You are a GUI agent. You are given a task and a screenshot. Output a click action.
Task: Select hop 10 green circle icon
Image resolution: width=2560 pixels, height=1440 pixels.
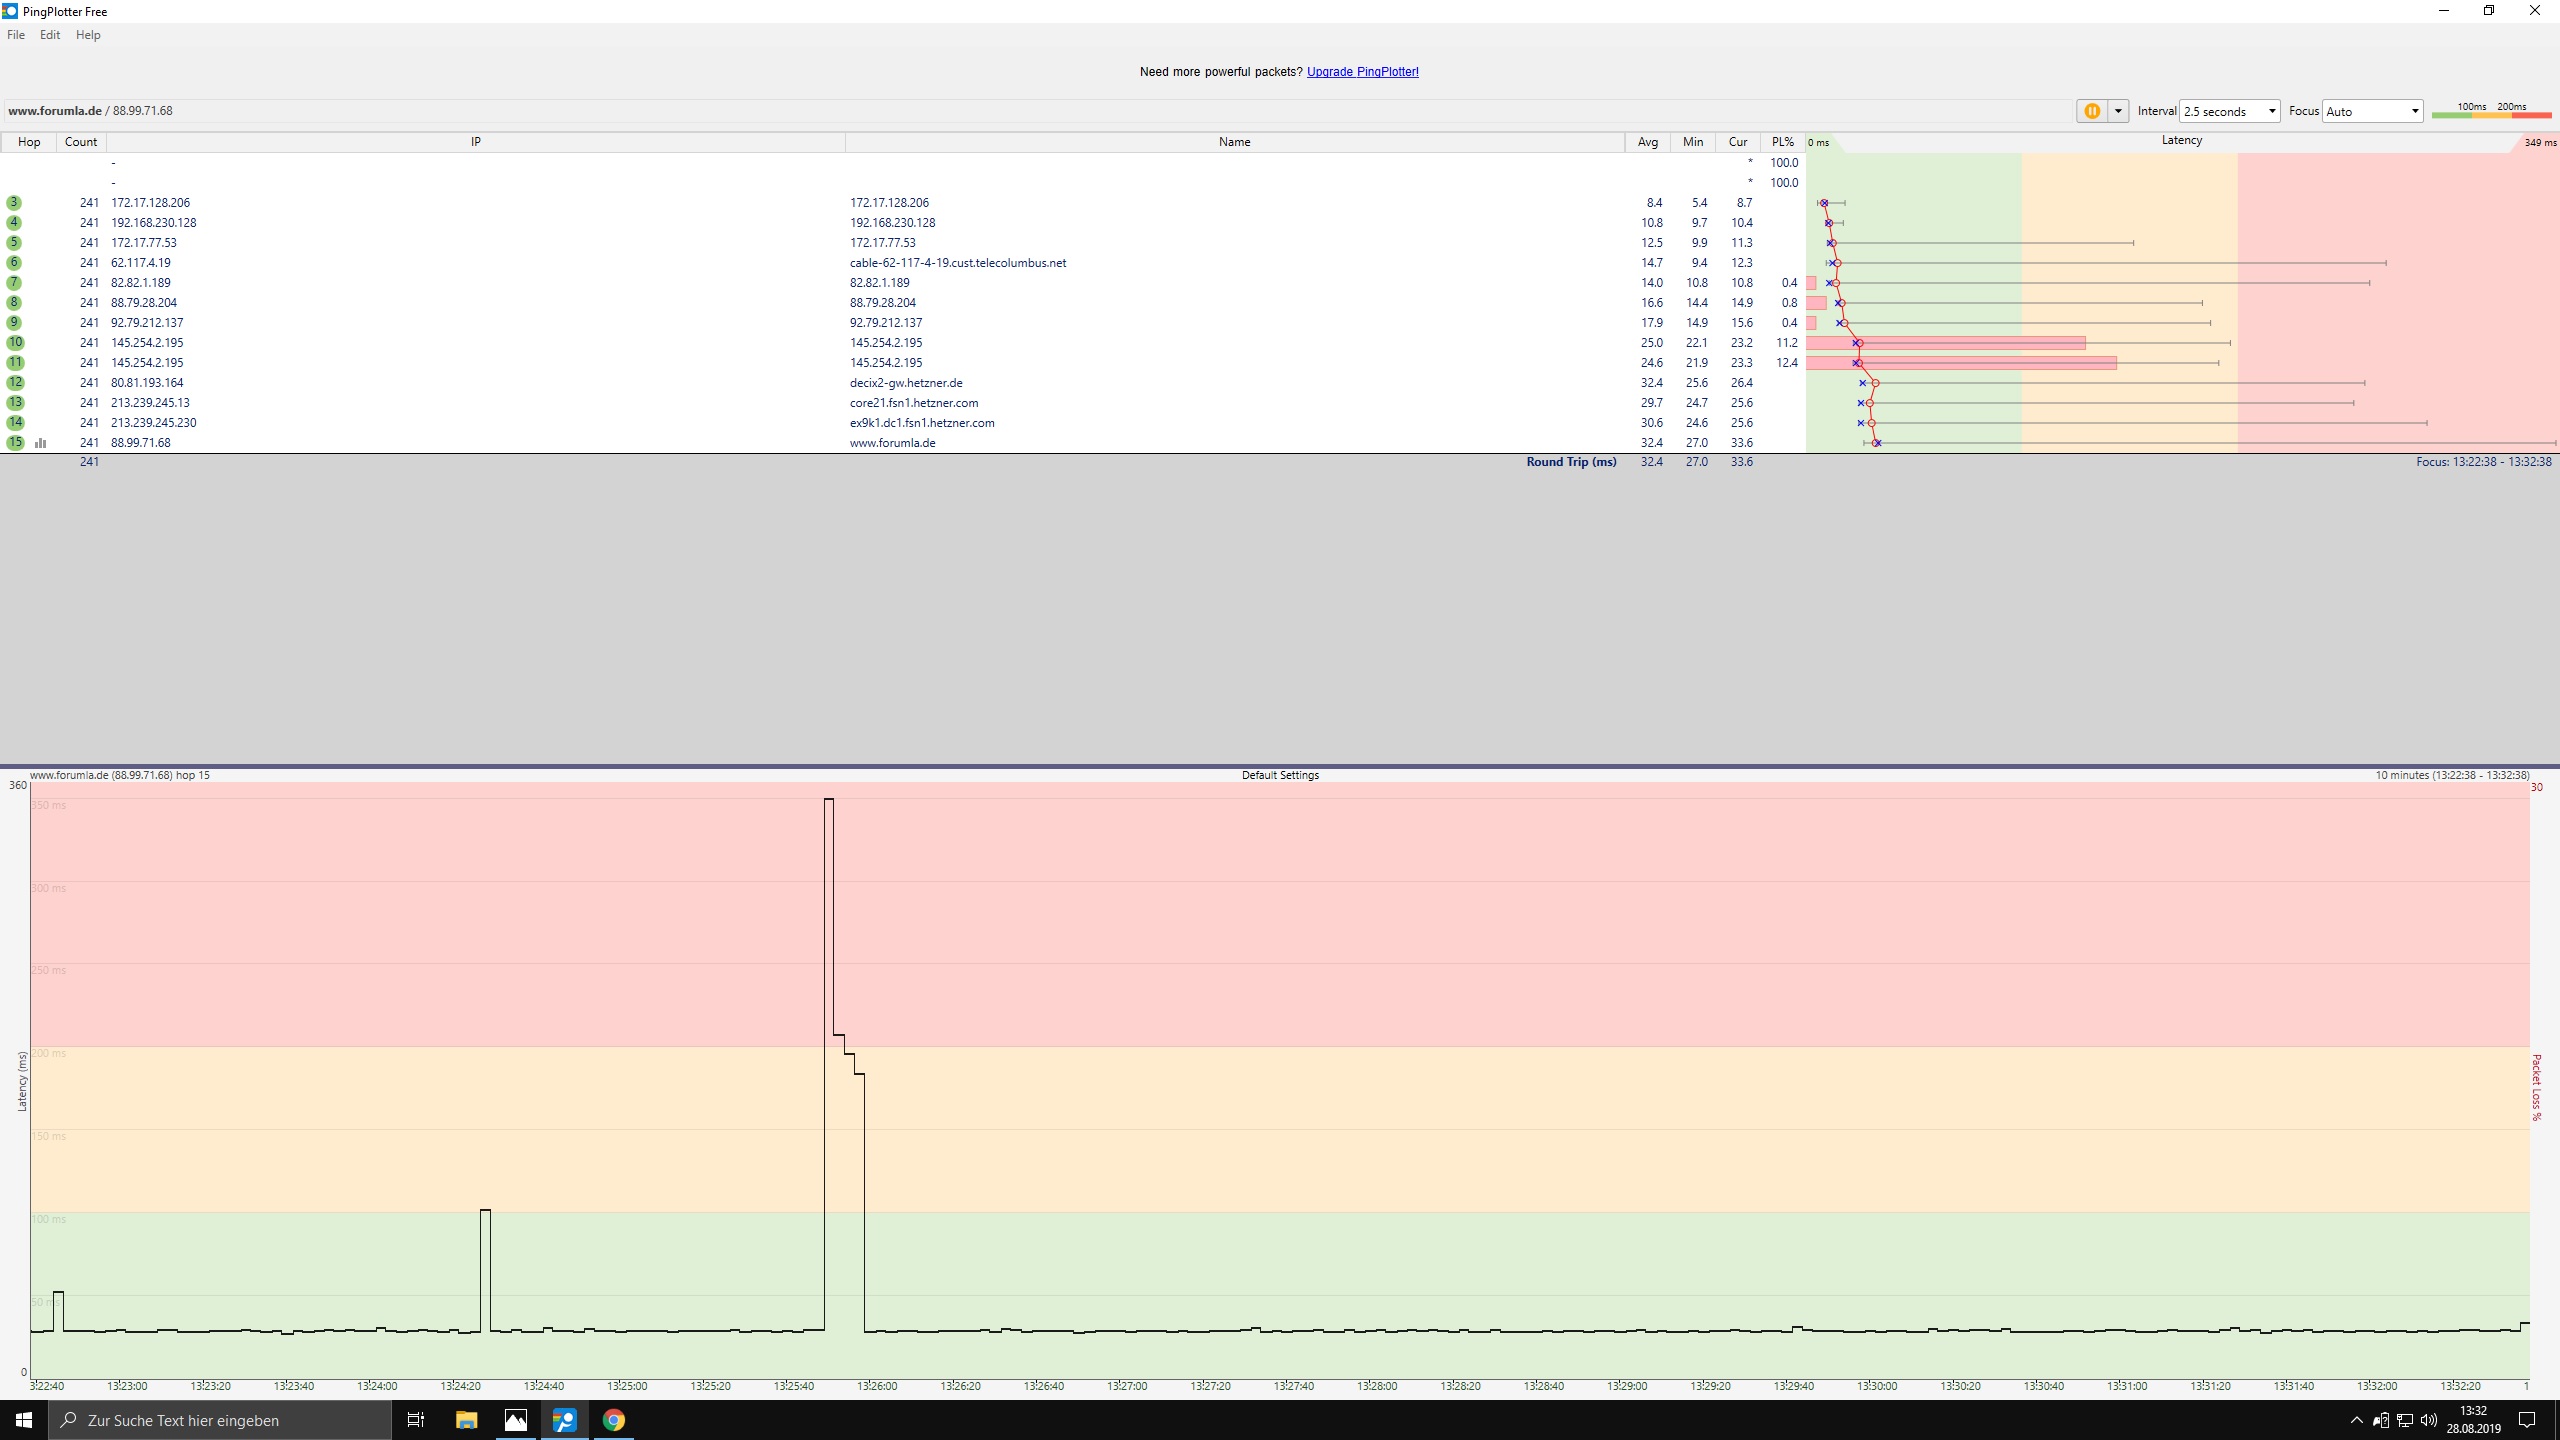click(15, 343)
